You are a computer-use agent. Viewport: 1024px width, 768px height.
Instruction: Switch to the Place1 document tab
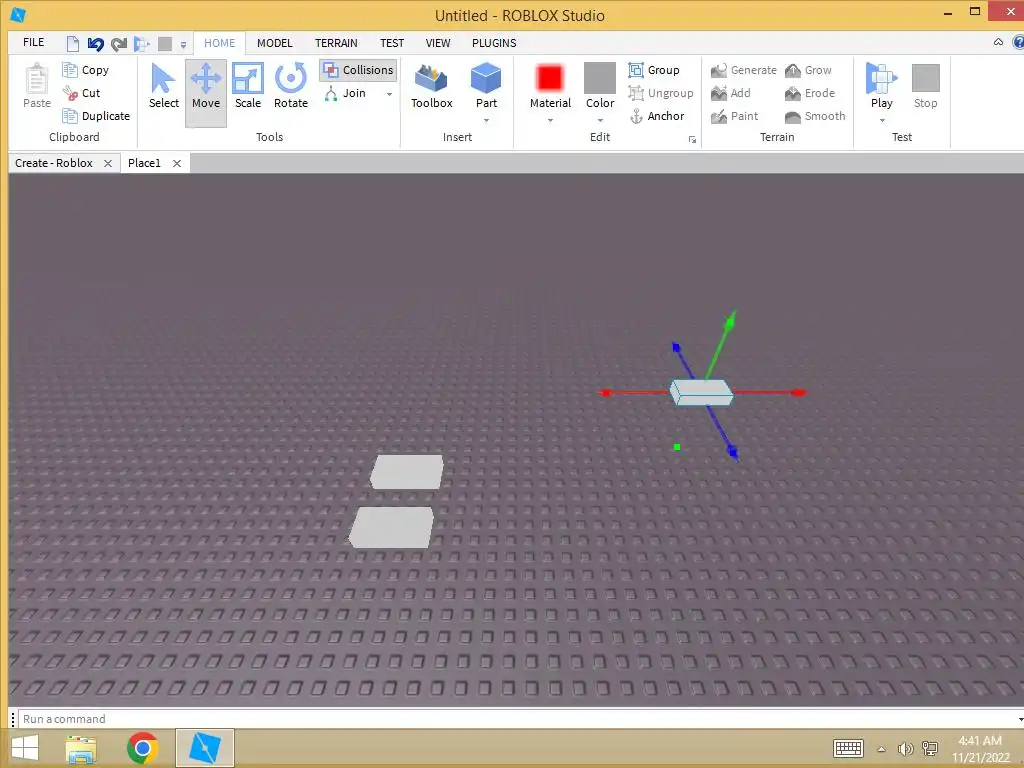pyautogui.click(x=144, y=163)
